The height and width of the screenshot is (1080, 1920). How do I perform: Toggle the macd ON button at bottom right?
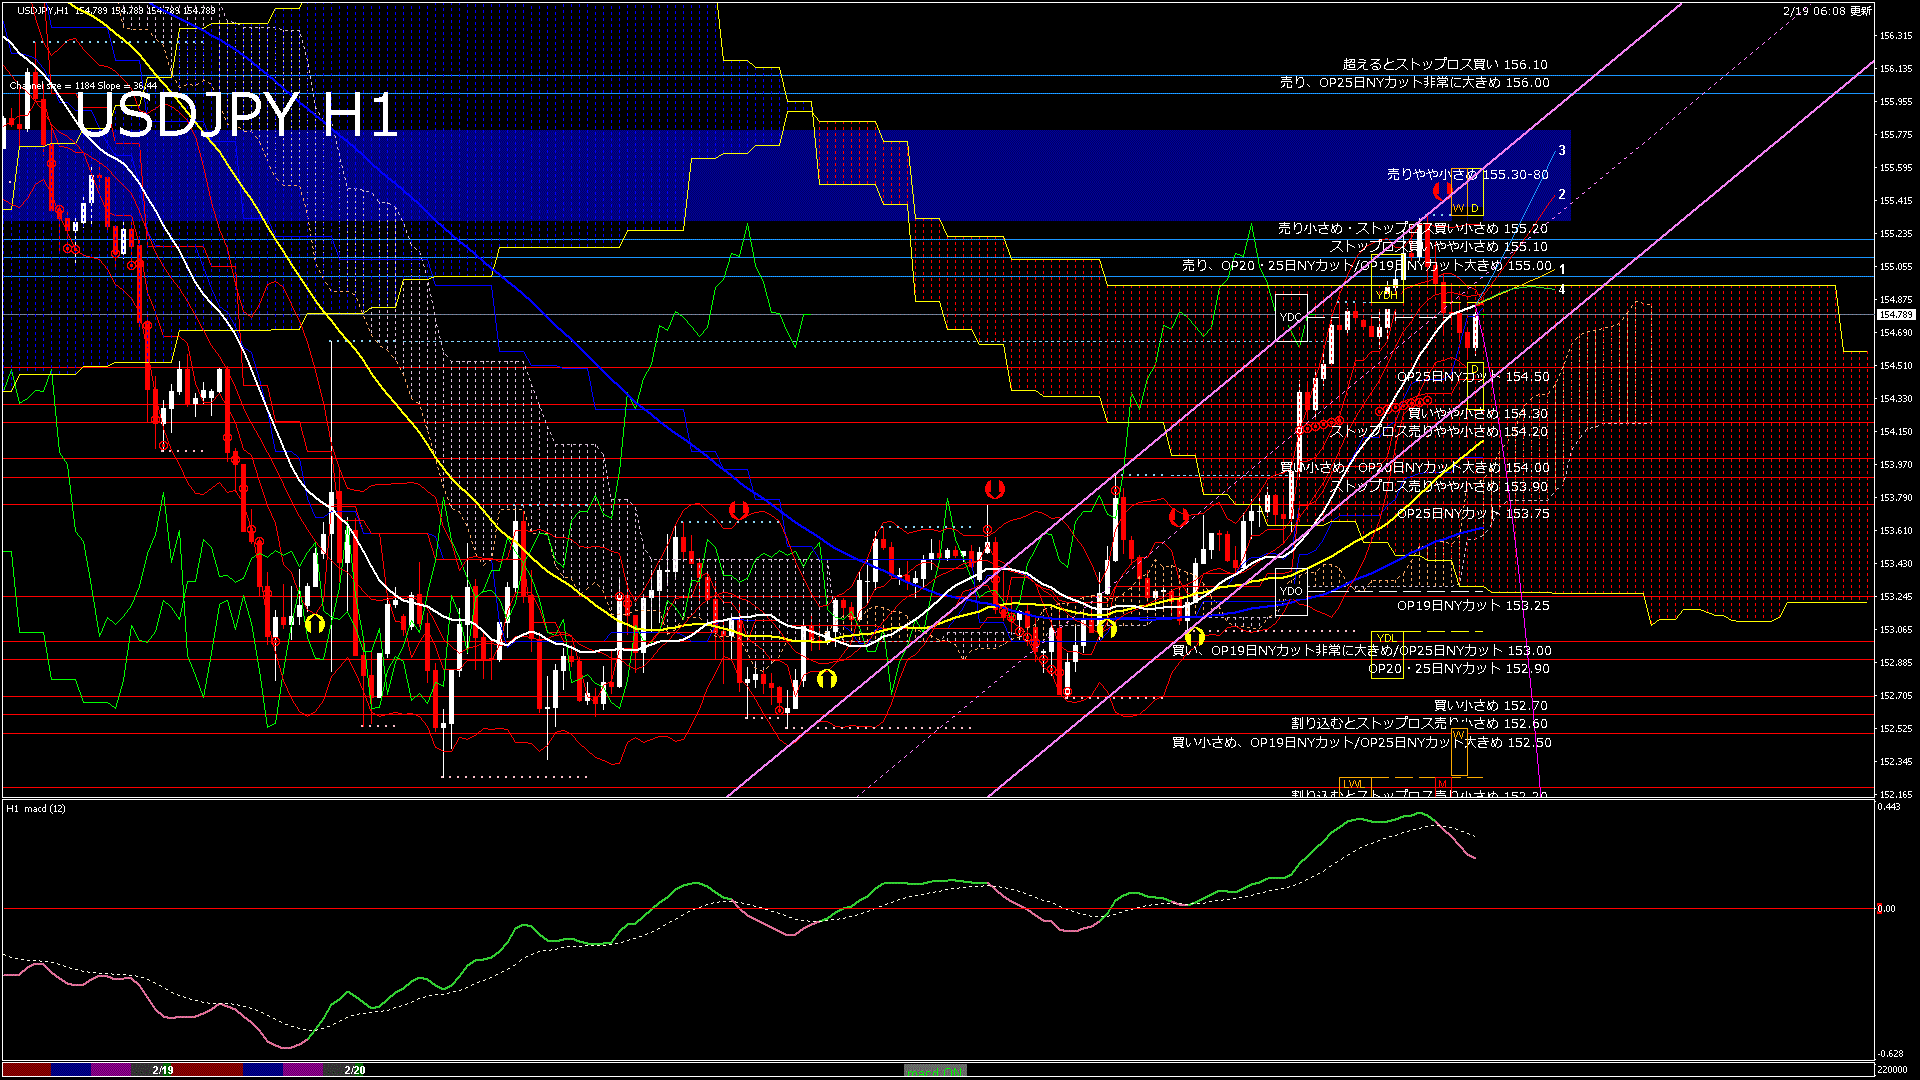935,1072
